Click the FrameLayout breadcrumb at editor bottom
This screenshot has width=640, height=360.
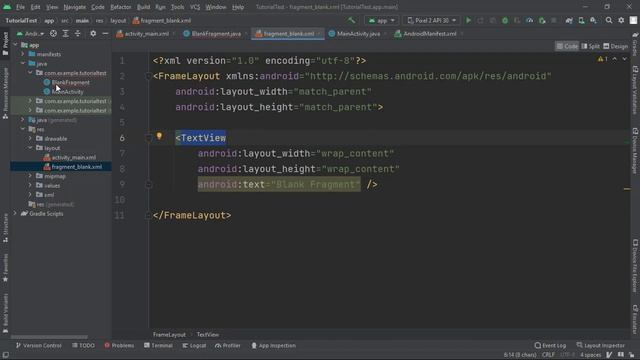169,335
